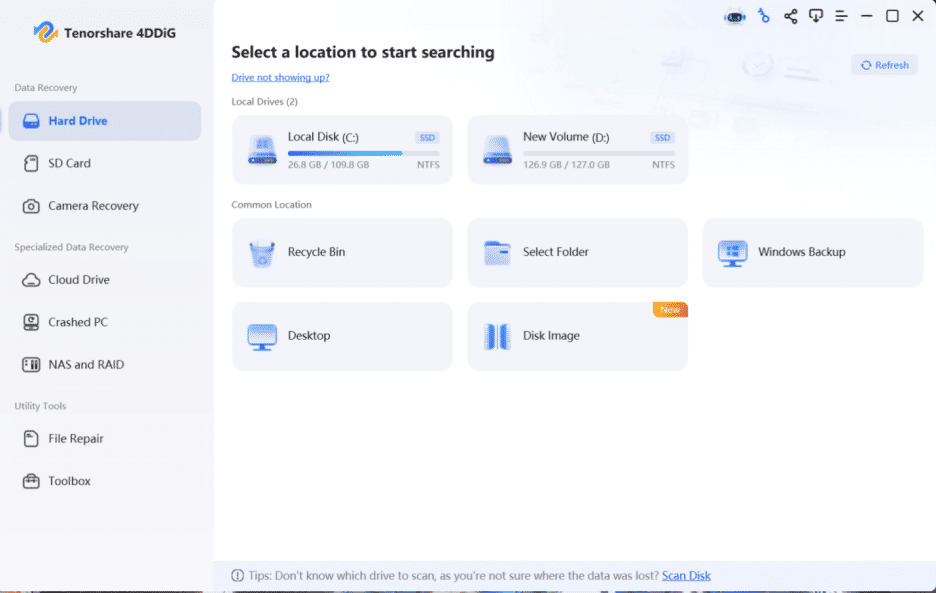This screenshot has height=593, width=936.
Task: Open the 'Drive not showing up?' link
Action: click(281, 78)
